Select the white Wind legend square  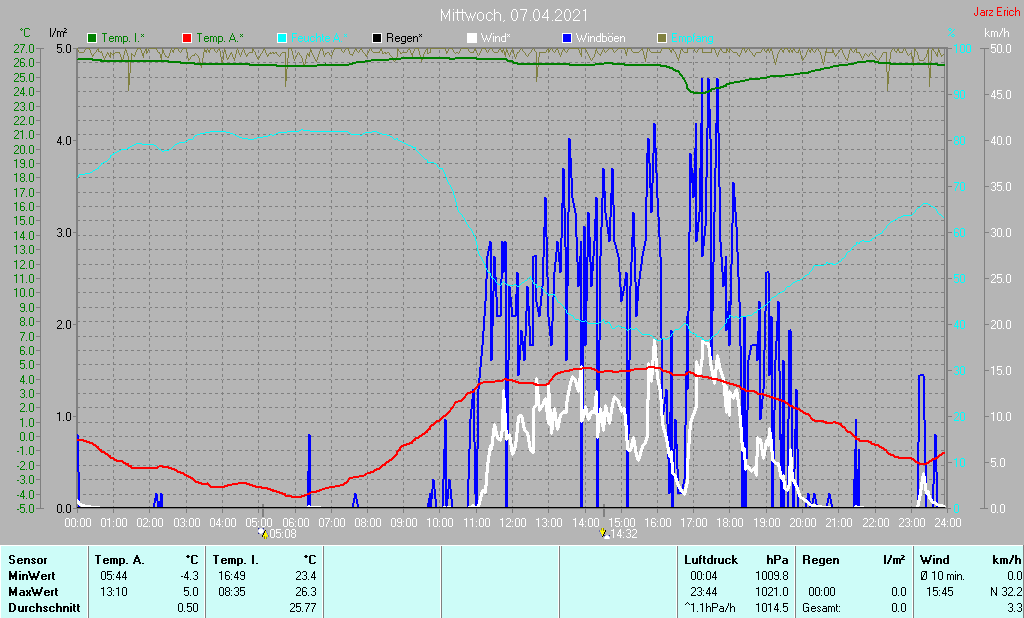[x=471, y=38]
